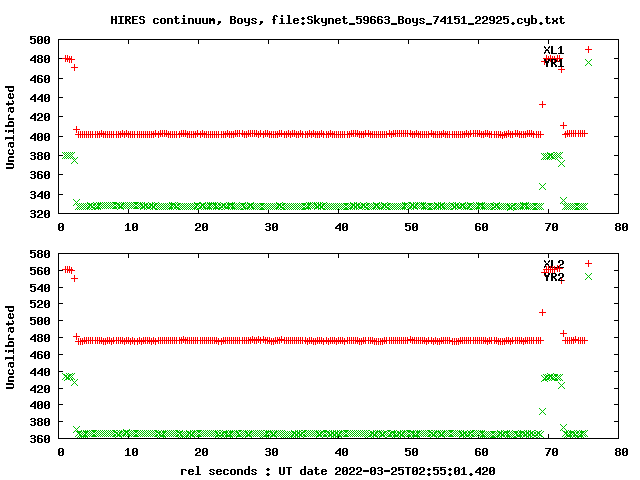Image resolution: width=640 pixels, height=480 pixels.
Task: Click the 60 tick label under the lower plot
Action: [x=481, y=452]
